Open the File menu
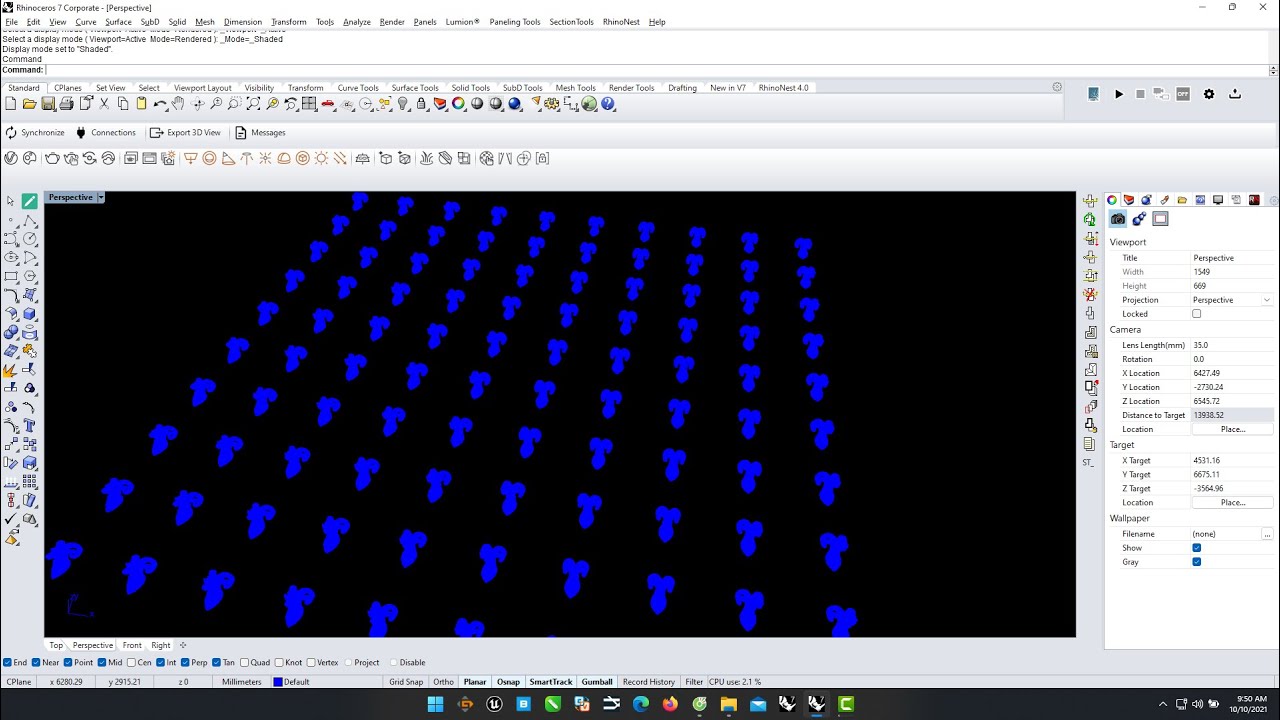The height and width of the screenshot is (720, 1280). [x=12, y=22]
